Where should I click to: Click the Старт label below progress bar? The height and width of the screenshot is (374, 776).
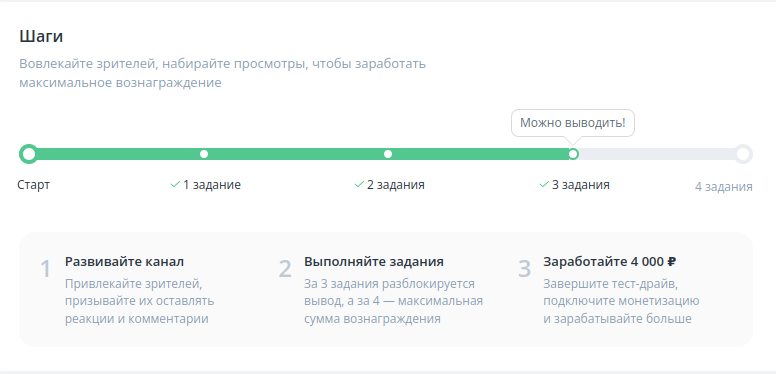coord(34,185)
